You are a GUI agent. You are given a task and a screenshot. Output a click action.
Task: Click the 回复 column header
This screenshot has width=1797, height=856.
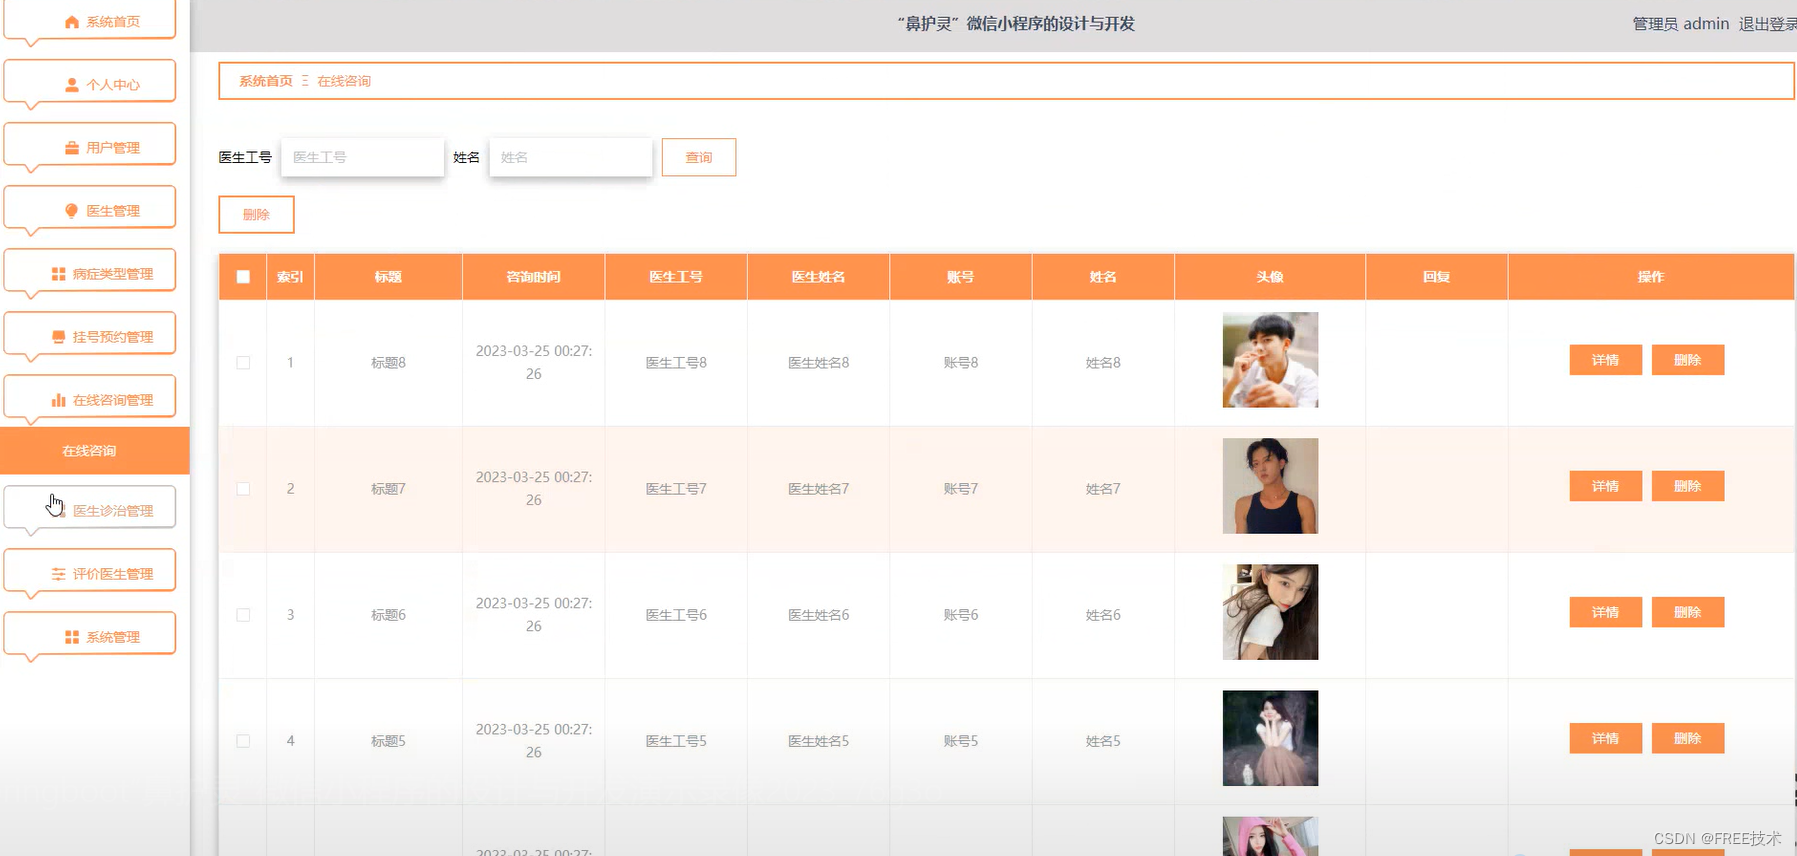1436,277
